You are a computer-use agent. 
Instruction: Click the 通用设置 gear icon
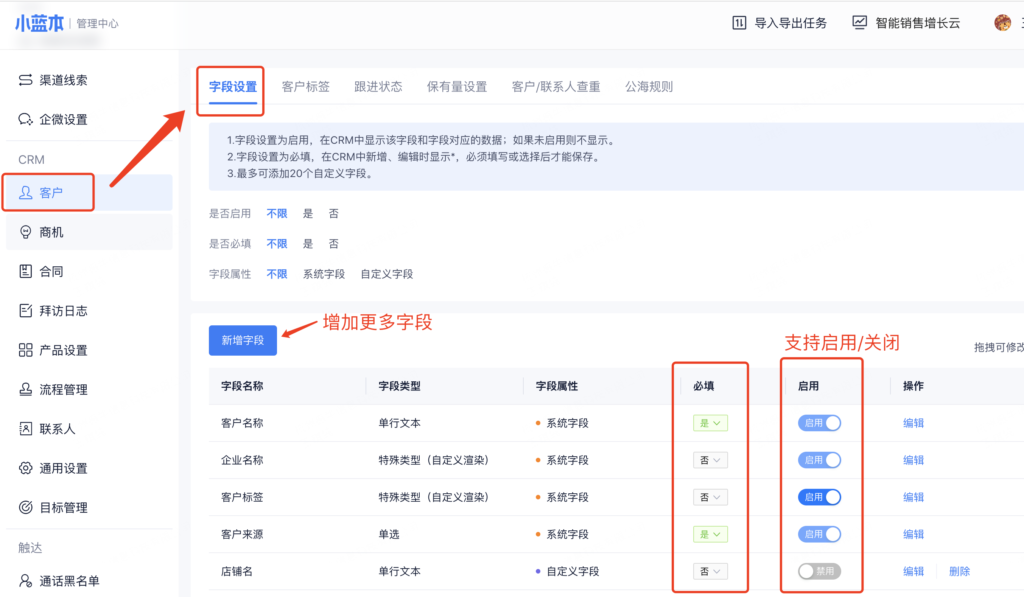pos(26,468)
